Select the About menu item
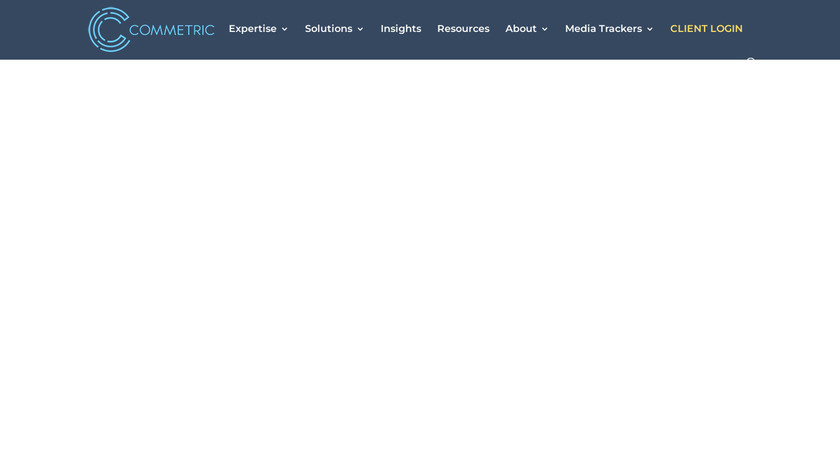The width and height of the screenshot is (840, 472). (x=521, y=29)
